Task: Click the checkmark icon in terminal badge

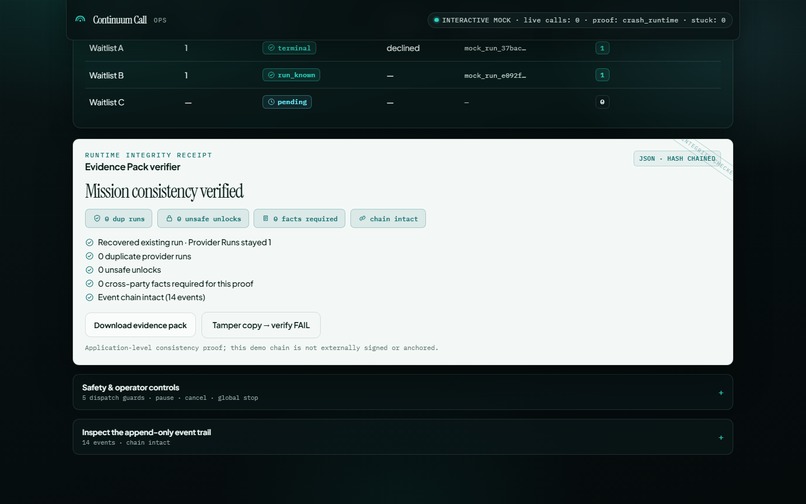Action: 271,48
